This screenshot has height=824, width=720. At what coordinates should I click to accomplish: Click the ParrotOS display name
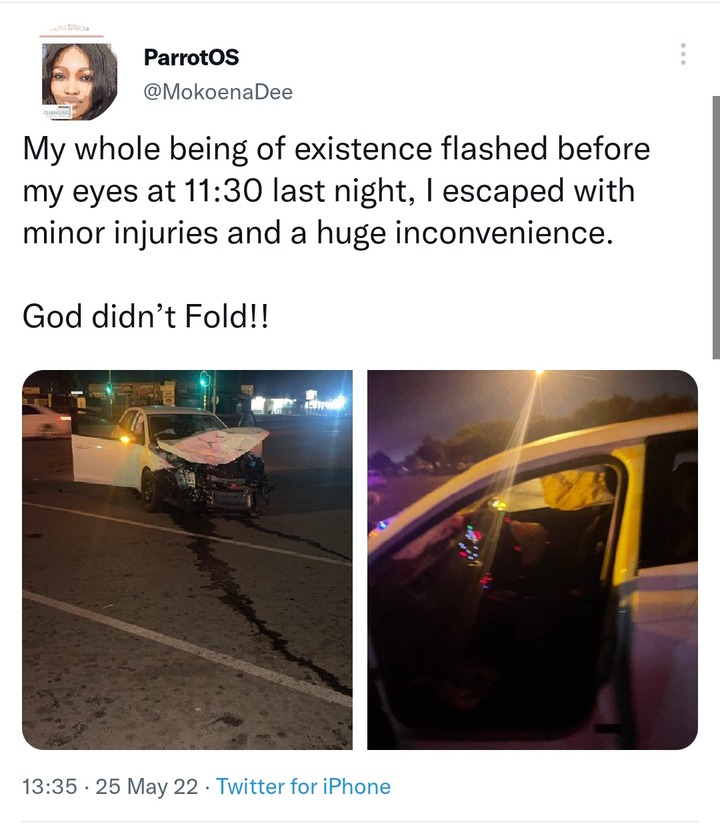click(191, 57)
